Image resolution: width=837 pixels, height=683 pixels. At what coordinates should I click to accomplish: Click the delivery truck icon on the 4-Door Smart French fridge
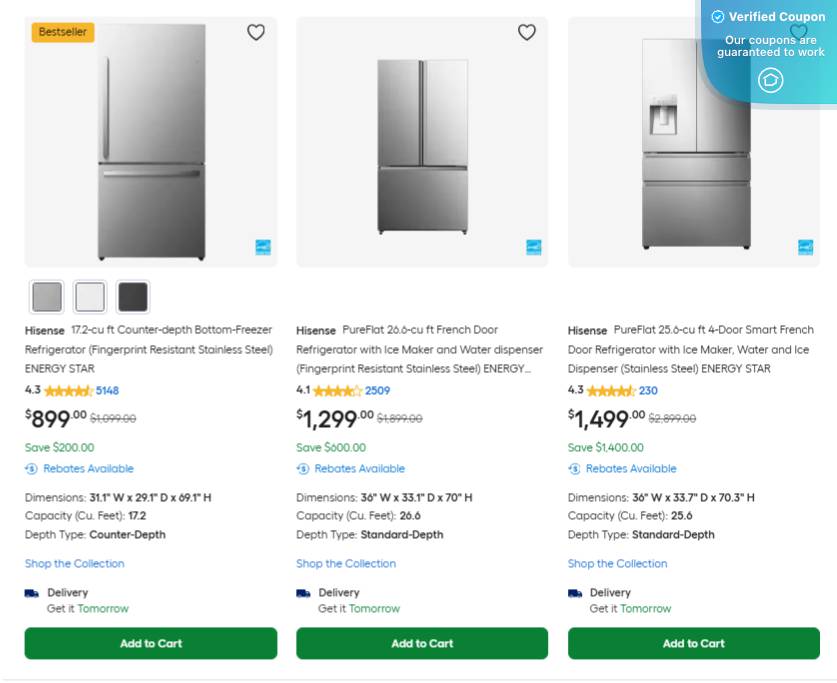575,592
